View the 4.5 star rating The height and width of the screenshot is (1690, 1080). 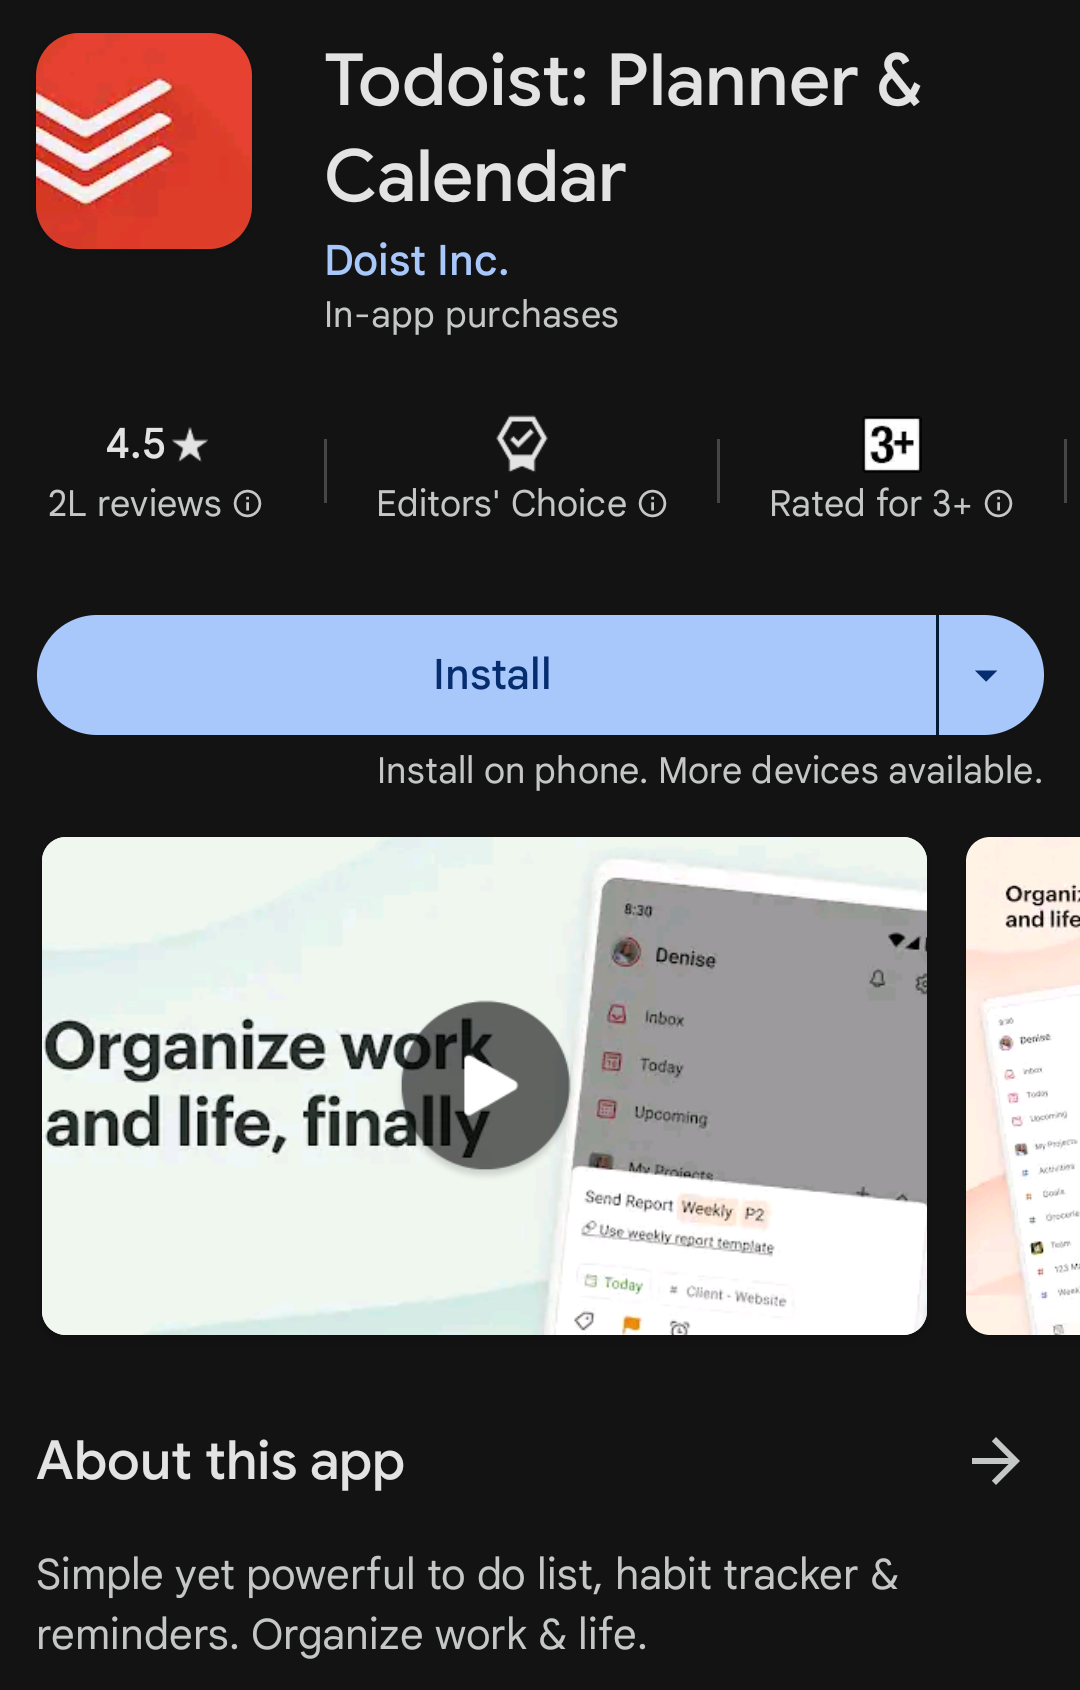pyautogui.click(x=156, y=444)
